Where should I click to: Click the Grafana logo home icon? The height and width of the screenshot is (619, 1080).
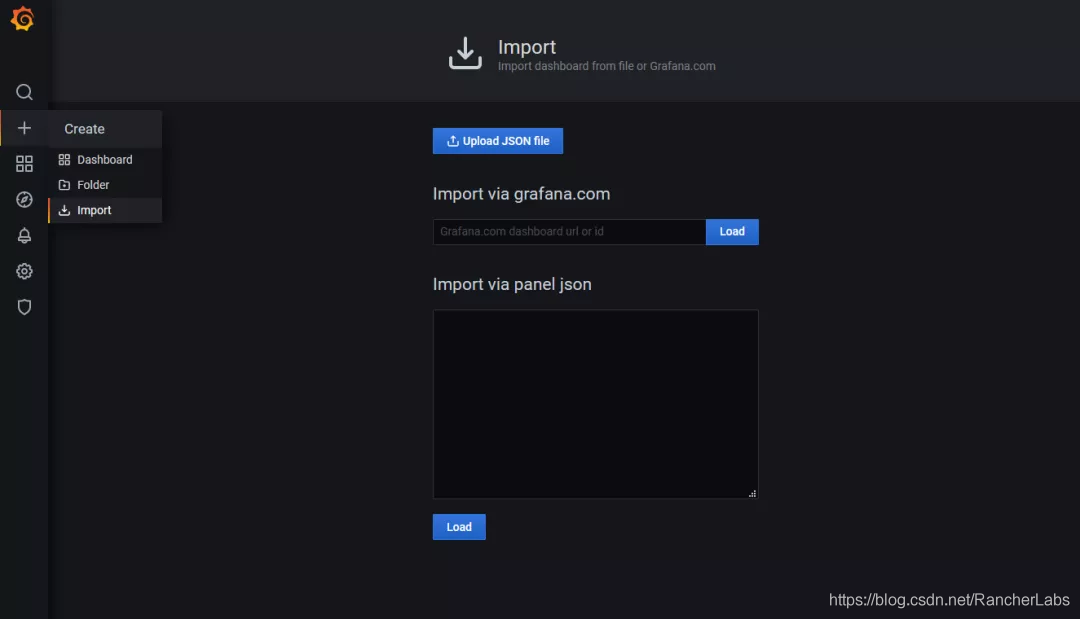click(x=23, y=19)
